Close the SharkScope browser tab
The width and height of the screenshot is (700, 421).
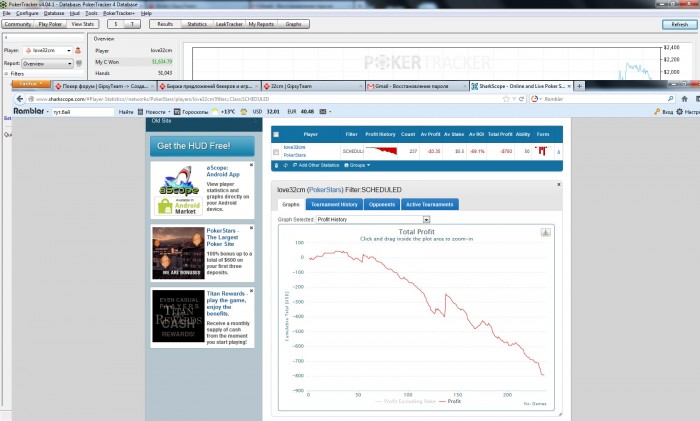pos(569,86)
